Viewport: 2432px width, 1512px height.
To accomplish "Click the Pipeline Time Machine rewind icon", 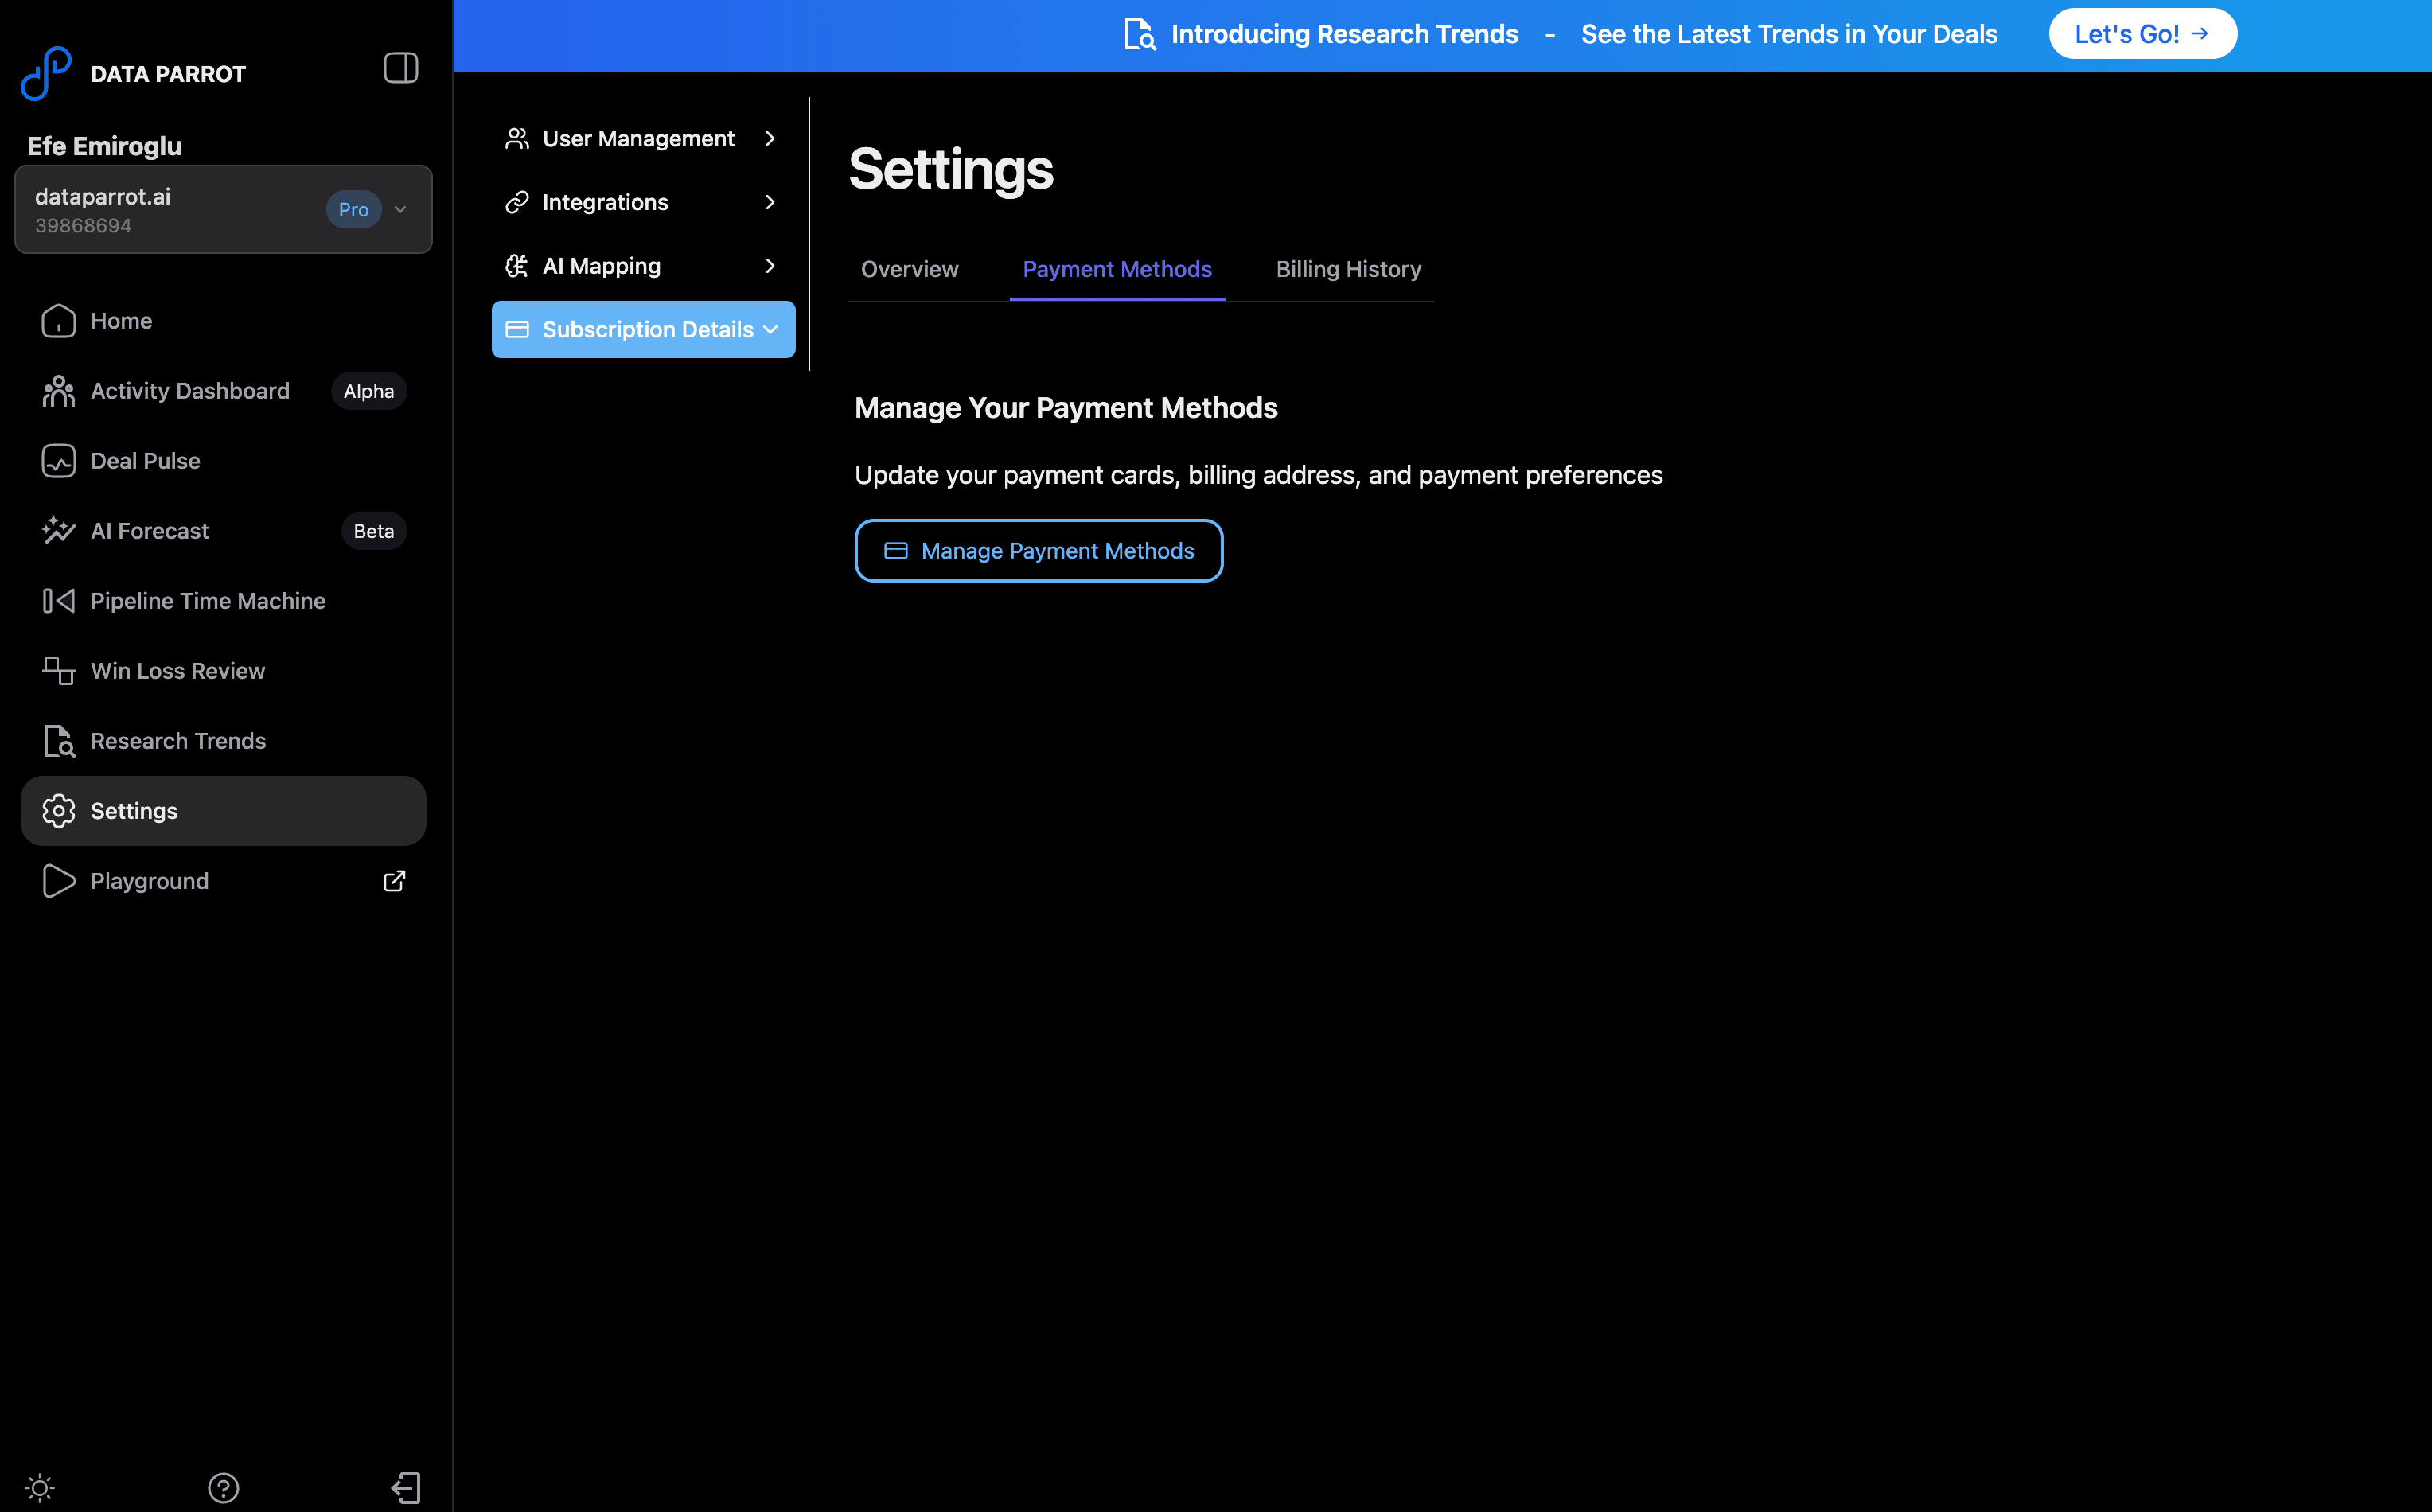I will (x=59, y=601).
